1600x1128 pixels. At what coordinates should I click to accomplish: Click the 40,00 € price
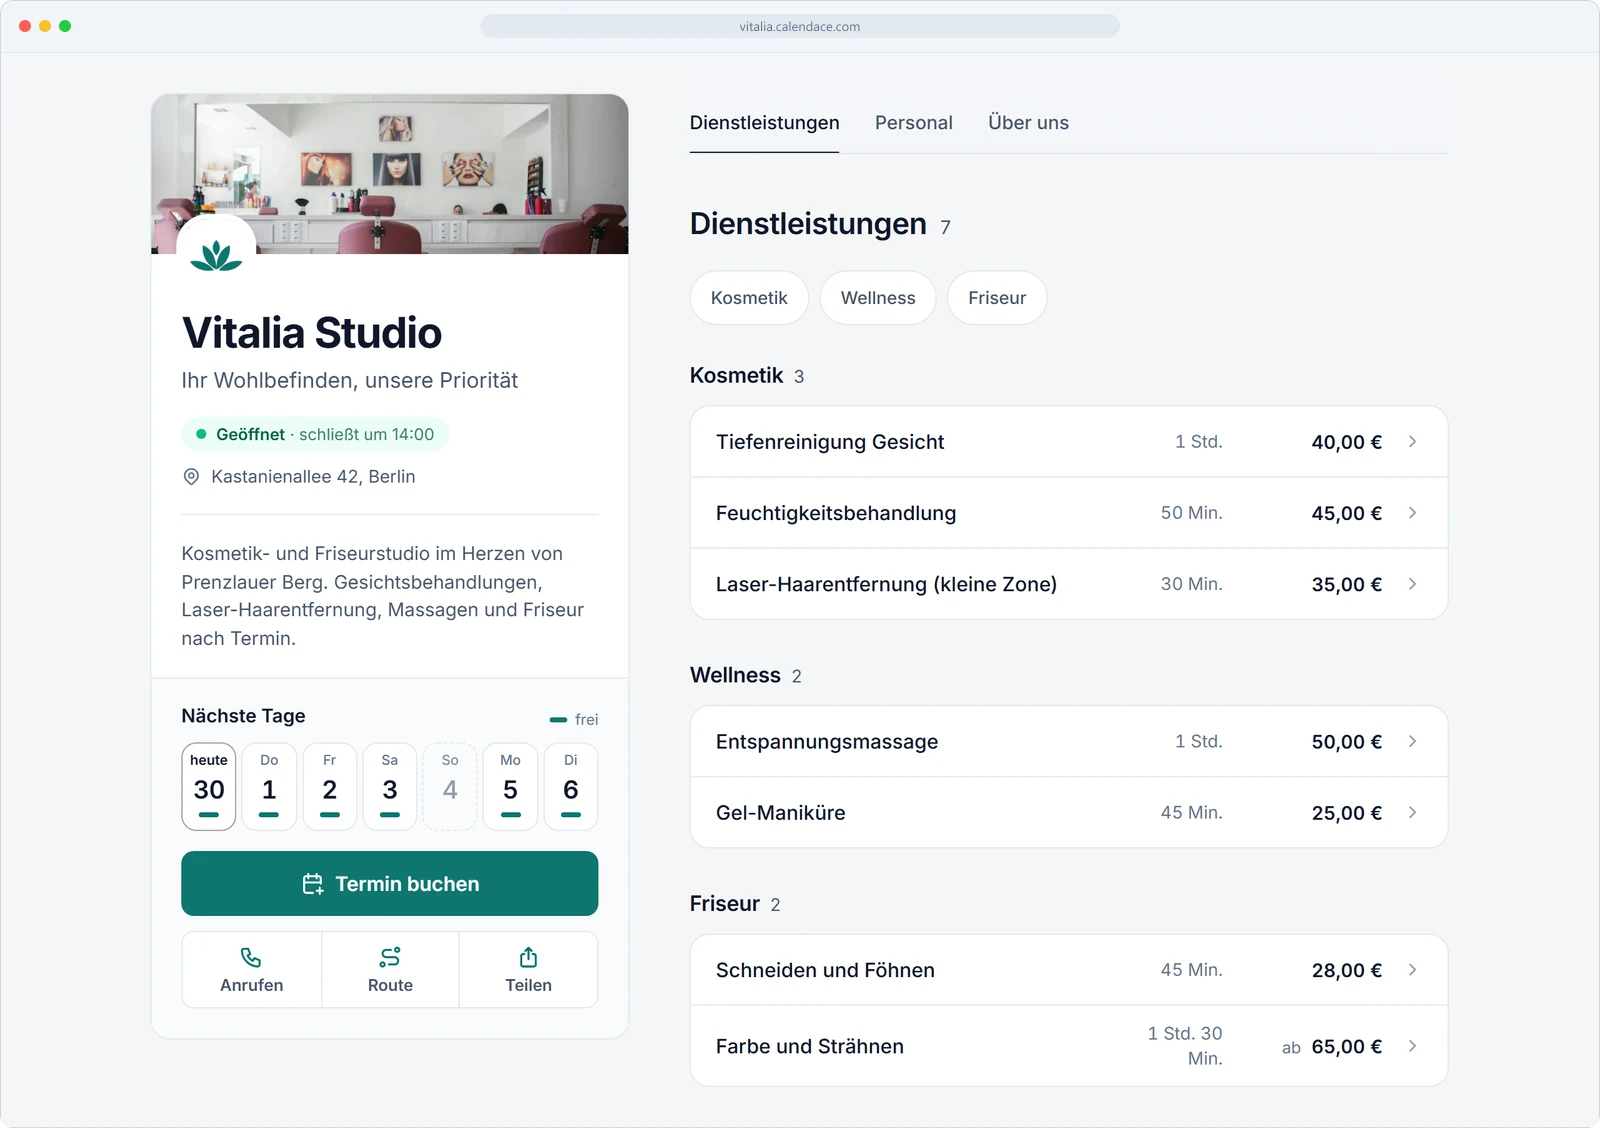pos(1347,442)
